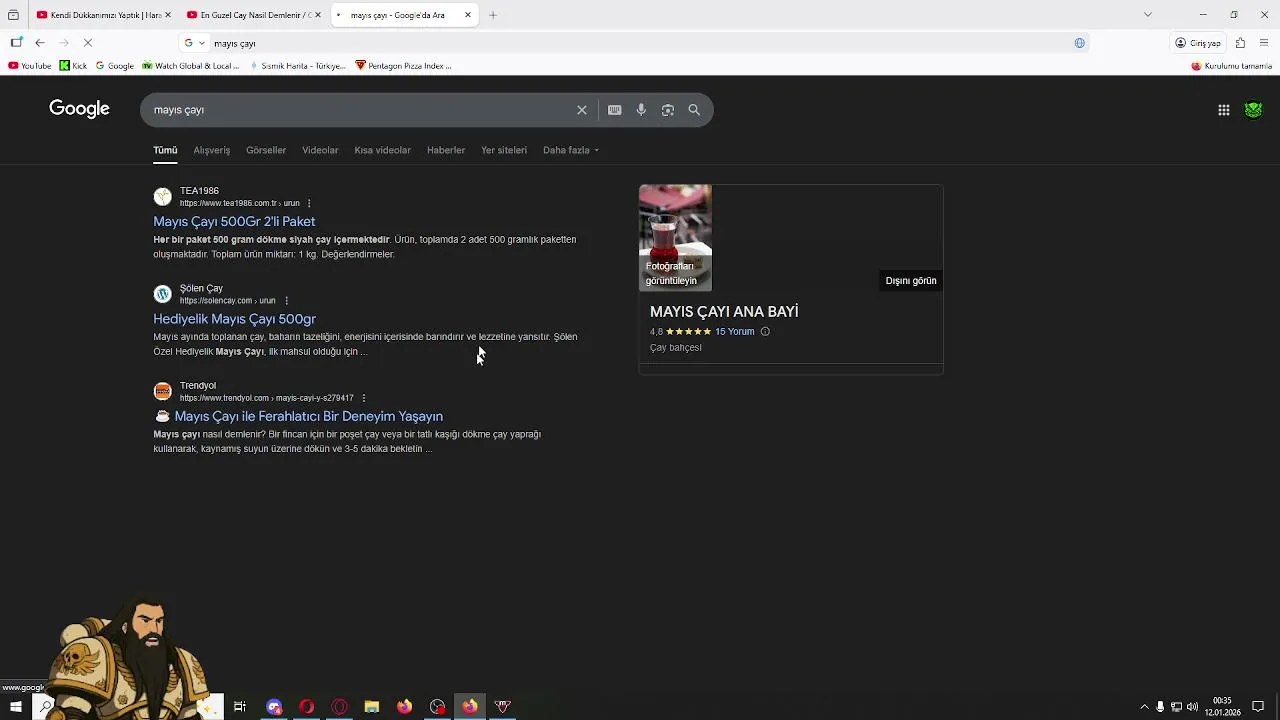Switch to Kısa videolar results
This screenshot has height=720, width=1280.
click(x=382, y=150)
